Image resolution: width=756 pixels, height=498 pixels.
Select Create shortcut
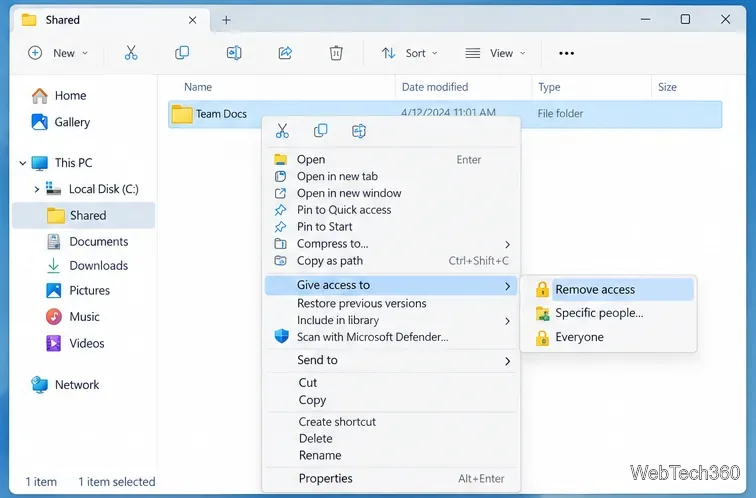click(392, 422)
